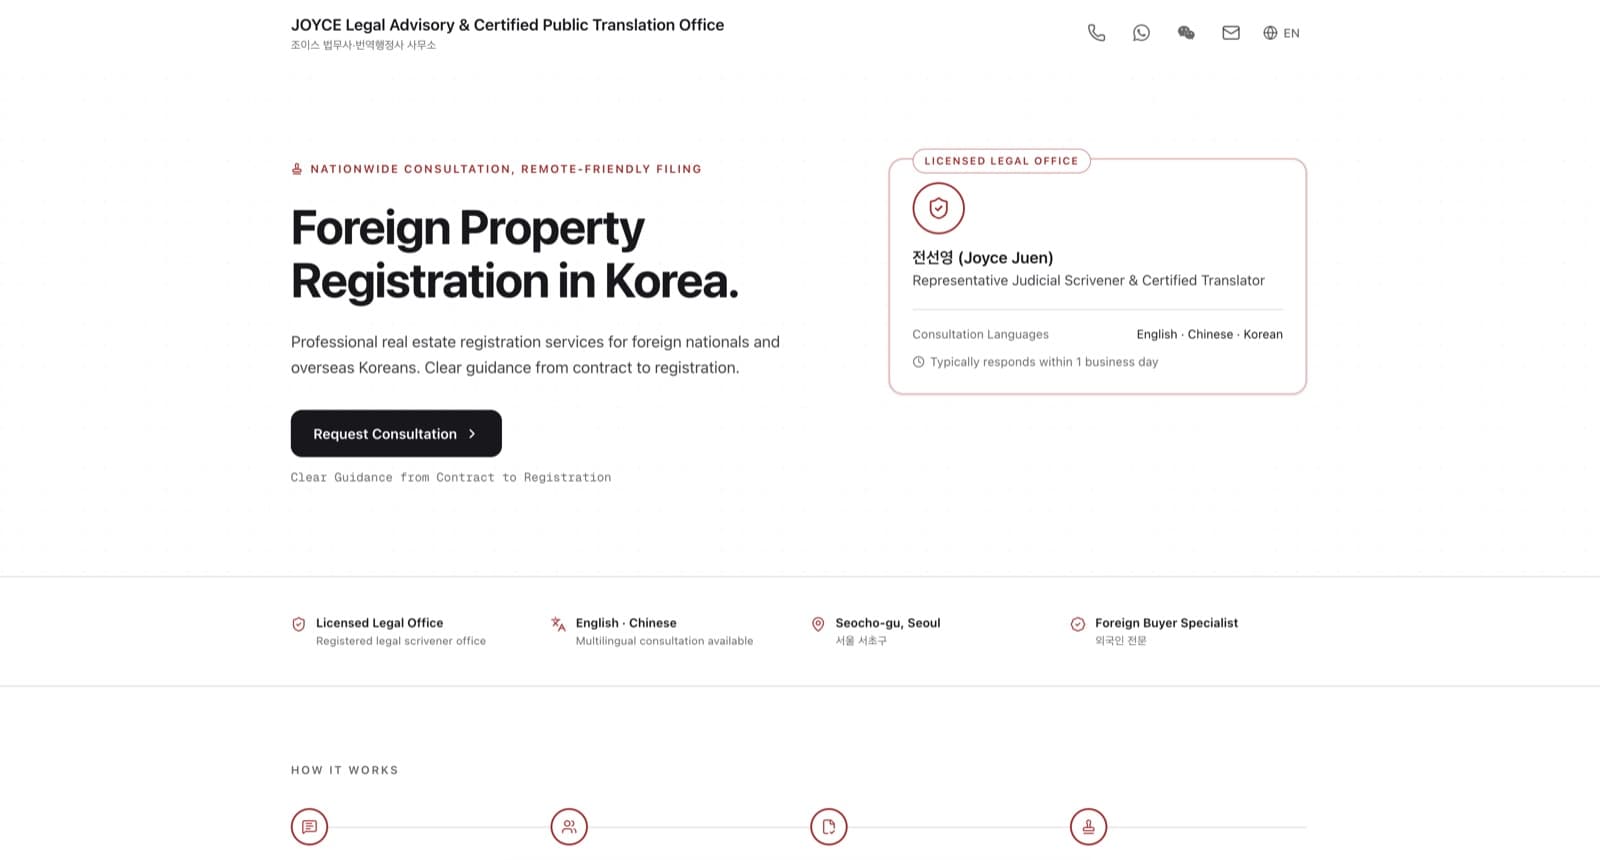Open the EN language selector
Image resolution: width=1600 pixels, height=860 pixels.
[x=1281, y=33]
